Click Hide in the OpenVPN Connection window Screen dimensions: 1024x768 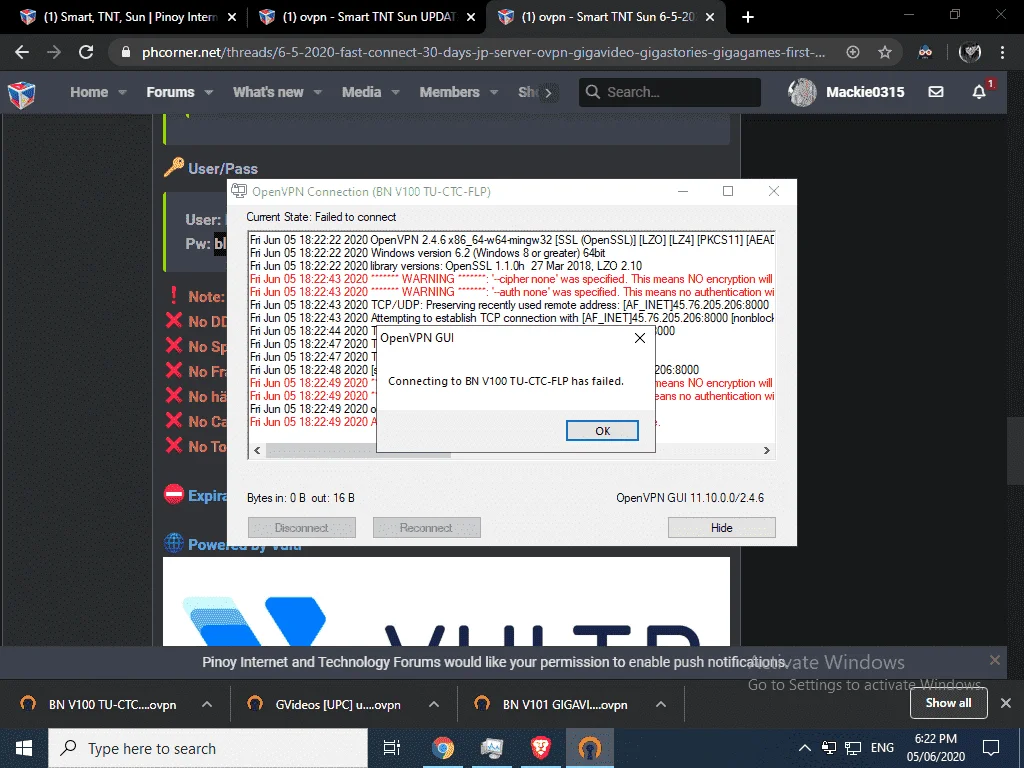click(722, 528)
